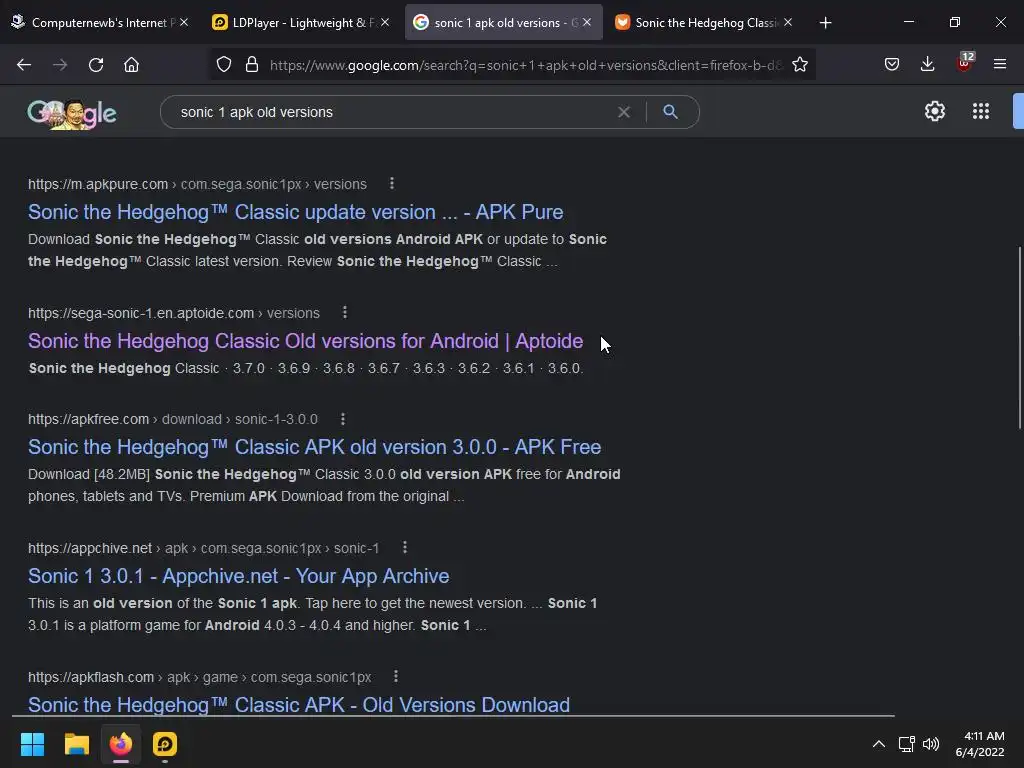Open options for aptoide result

345,313
